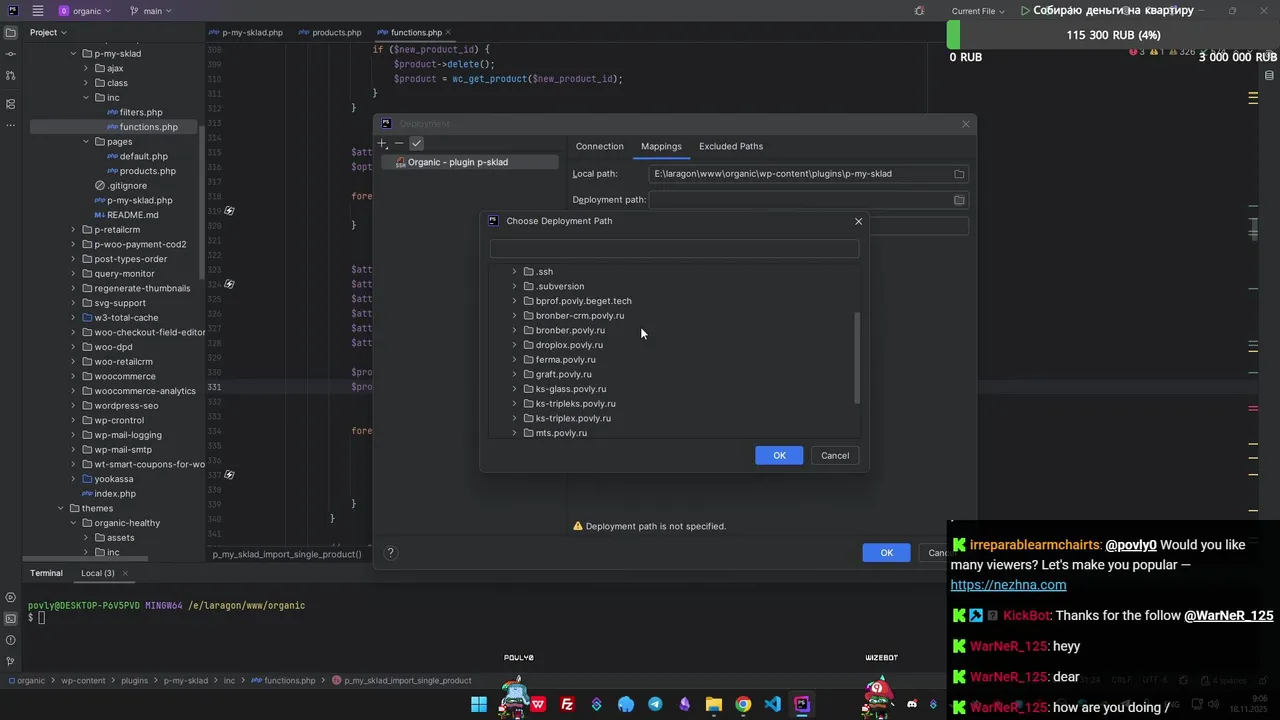Expand the .ssh folder

click(x=514, y=272)
